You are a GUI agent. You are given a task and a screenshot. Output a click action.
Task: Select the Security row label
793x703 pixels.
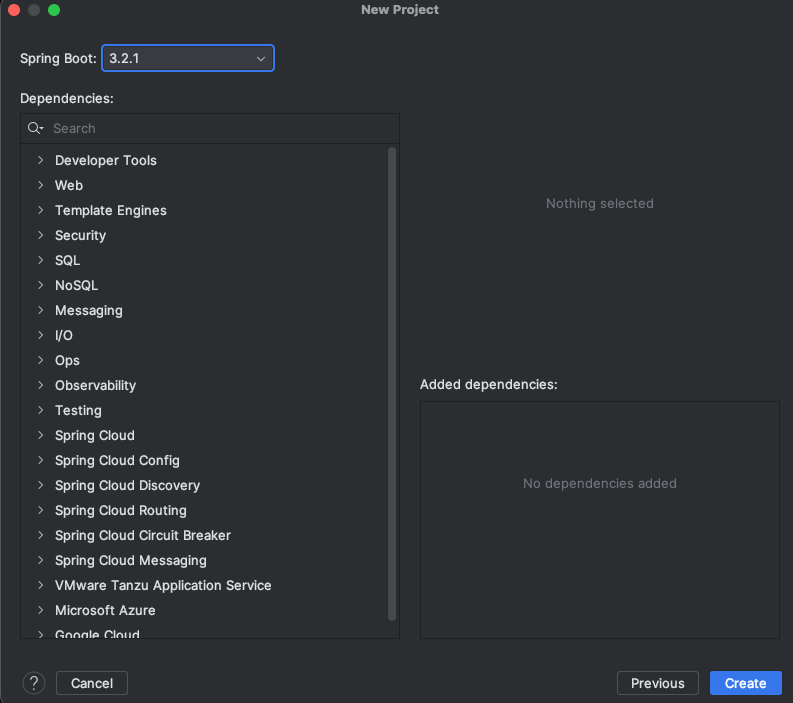tap(80, 236)
